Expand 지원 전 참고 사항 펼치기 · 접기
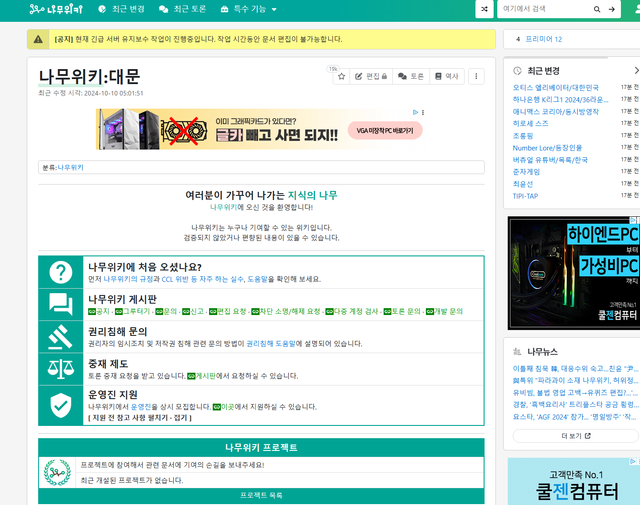Image resolution: width=640 pixels, height=505 pixels. coord(140,418)
